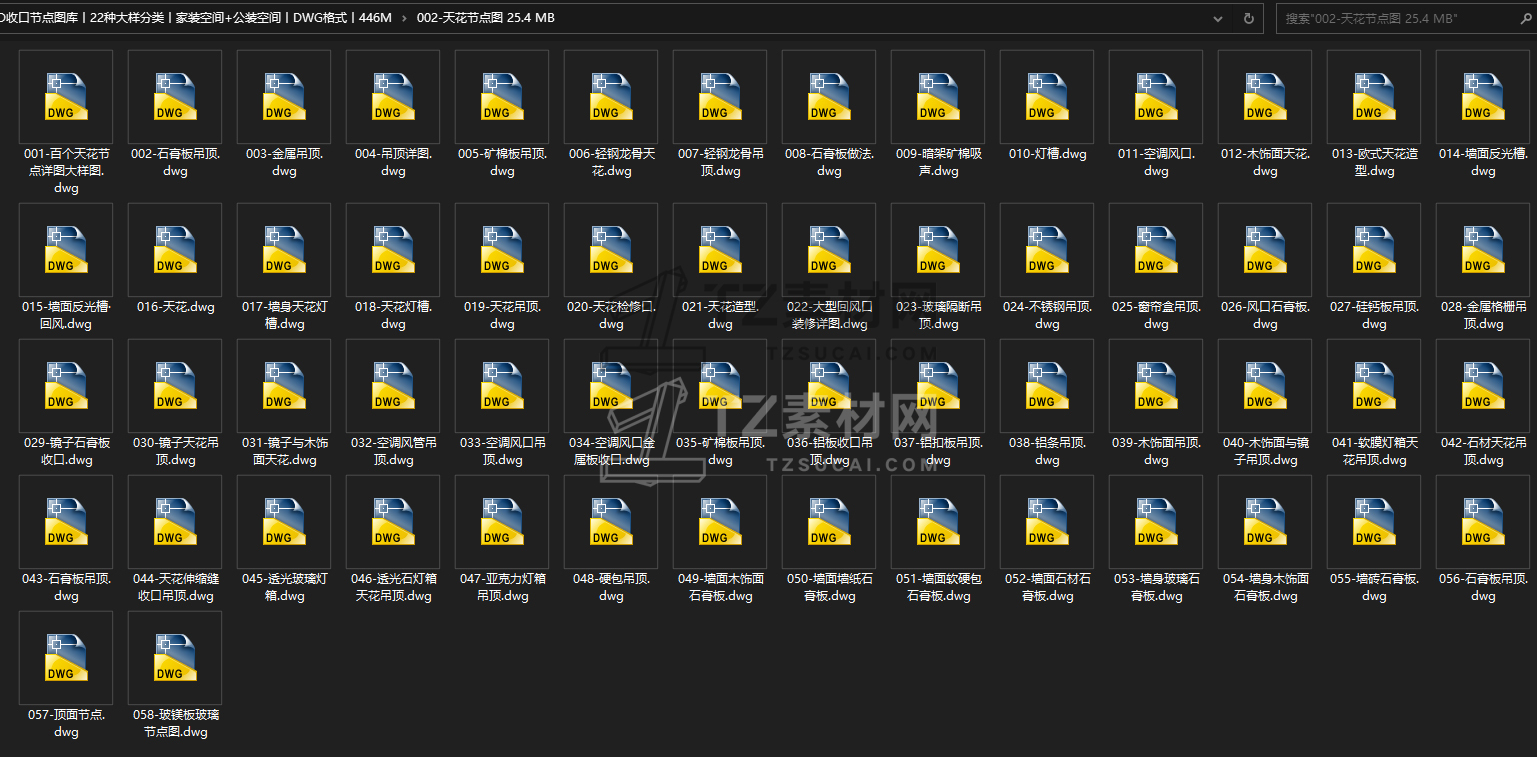Click file name 044-天花伸缩缝收口吊顶.dwg
The width and height of the screenshot is (1537, 757).
point(175,588)
